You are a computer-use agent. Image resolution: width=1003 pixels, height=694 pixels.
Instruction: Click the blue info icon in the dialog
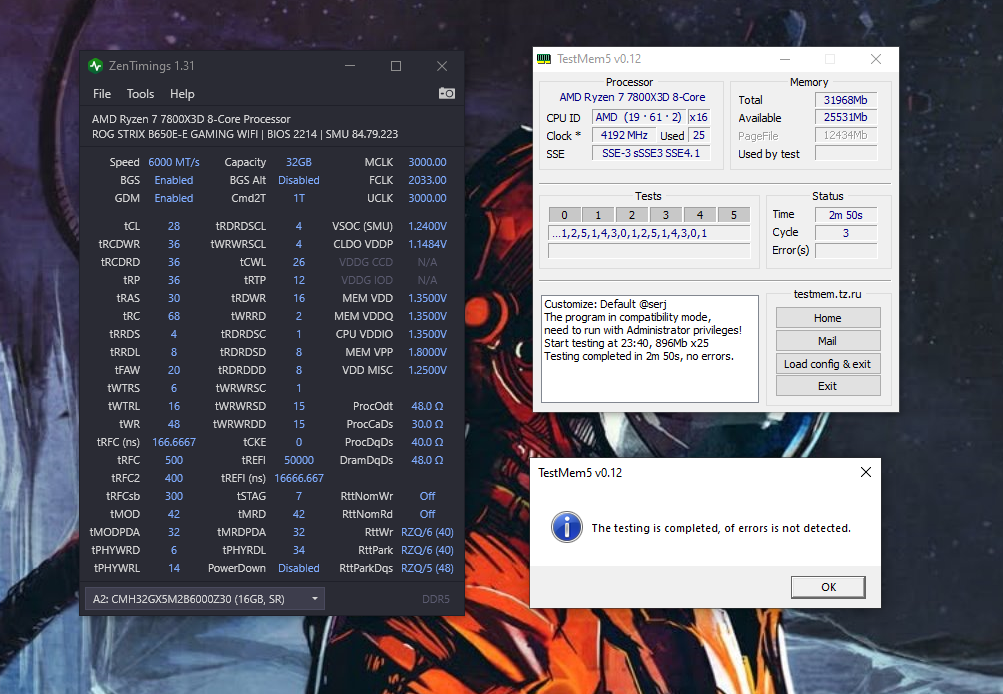coord(567,528)
